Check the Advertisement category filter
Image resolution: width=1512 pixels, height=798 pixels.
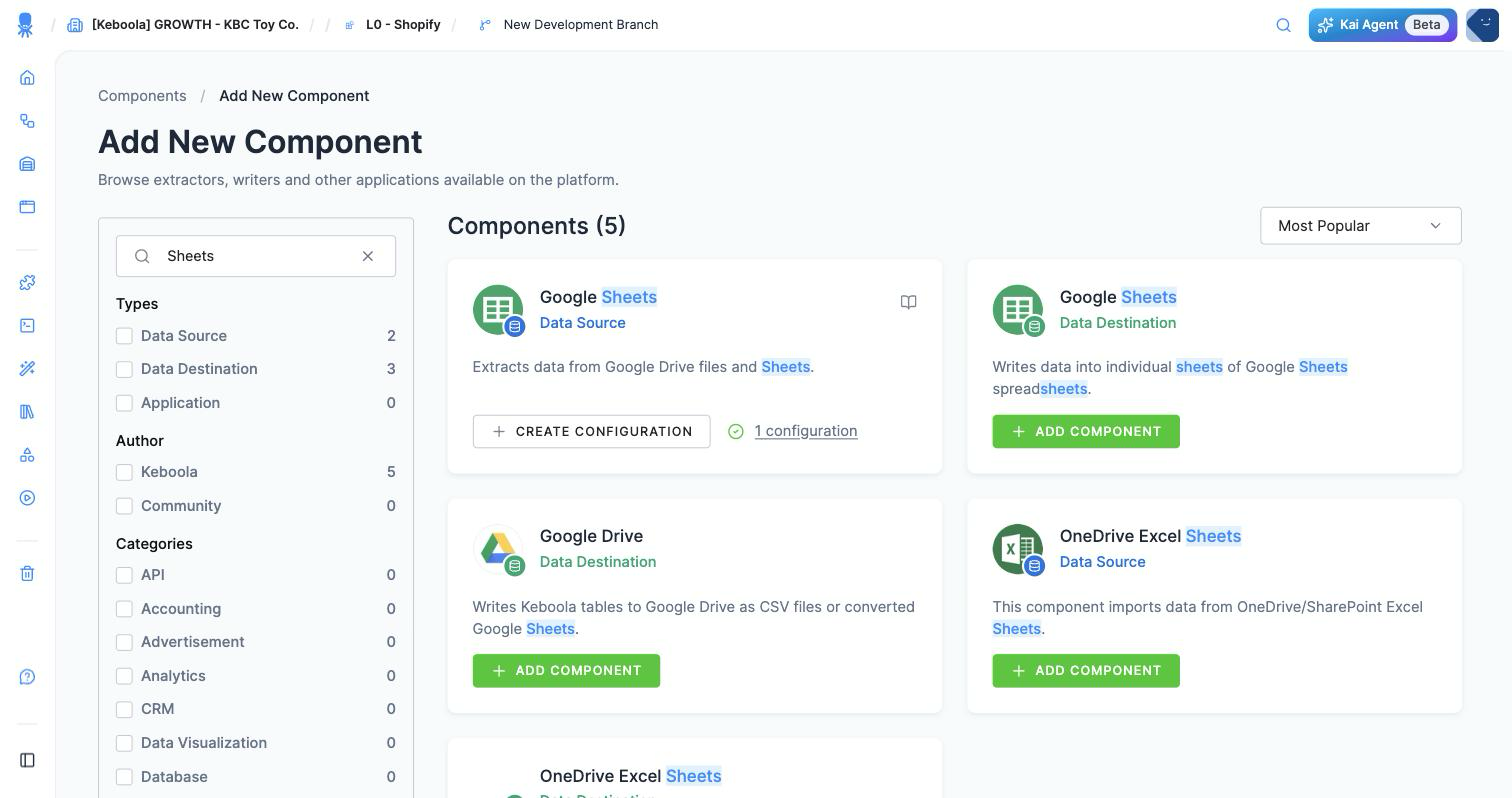124,642
